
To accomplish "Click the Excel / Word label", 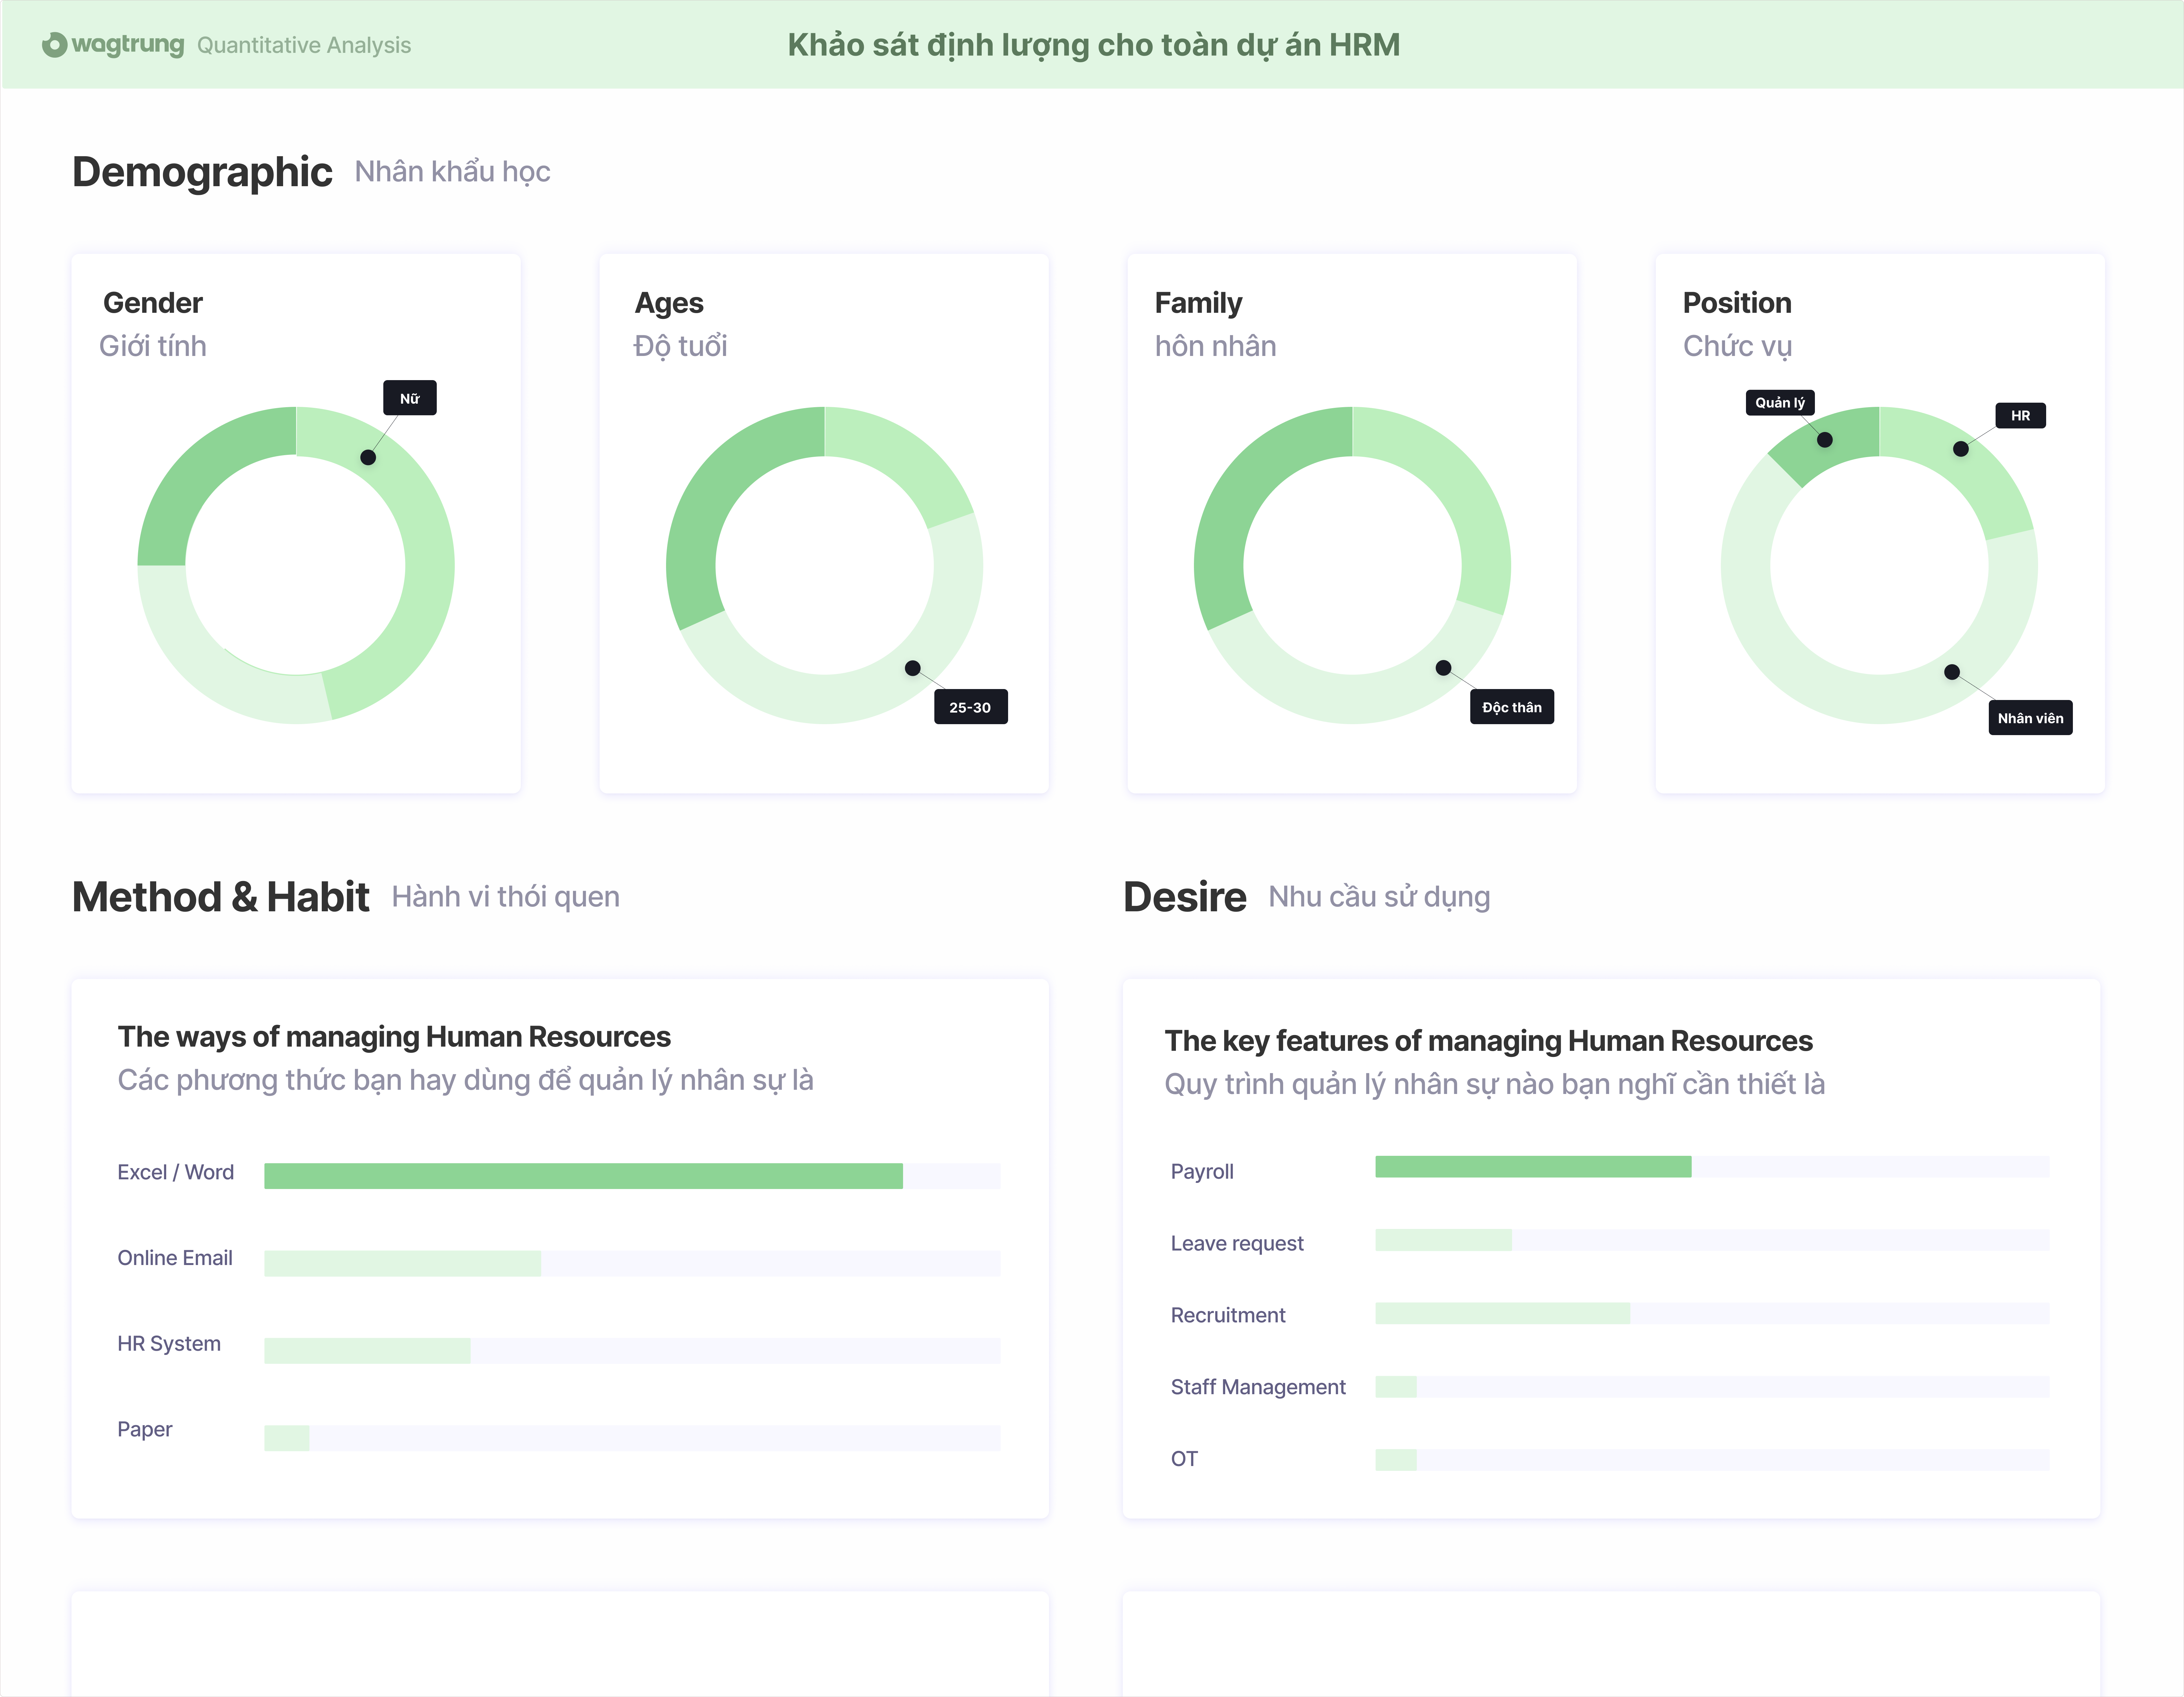I will 176,1172.
